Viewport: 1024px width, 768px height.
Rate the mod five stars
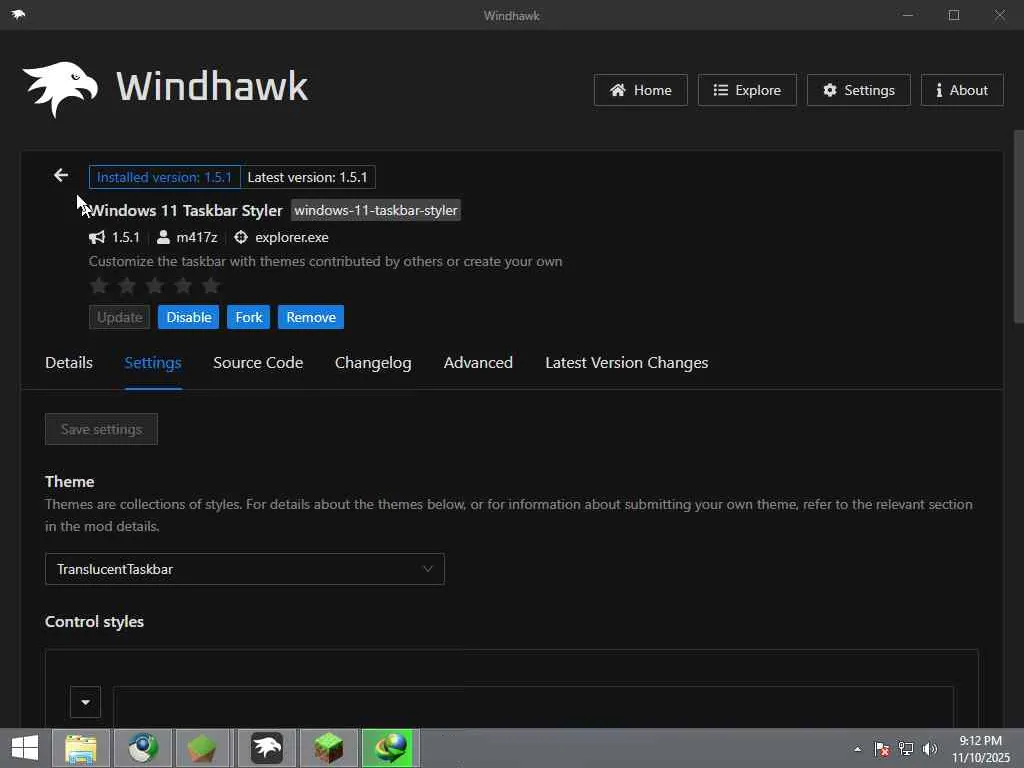click(x=211, y=285)
